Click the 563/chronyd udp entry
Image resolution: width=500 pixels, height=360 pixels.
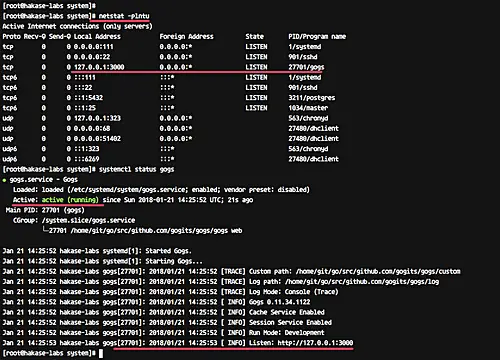coord(308,118)
